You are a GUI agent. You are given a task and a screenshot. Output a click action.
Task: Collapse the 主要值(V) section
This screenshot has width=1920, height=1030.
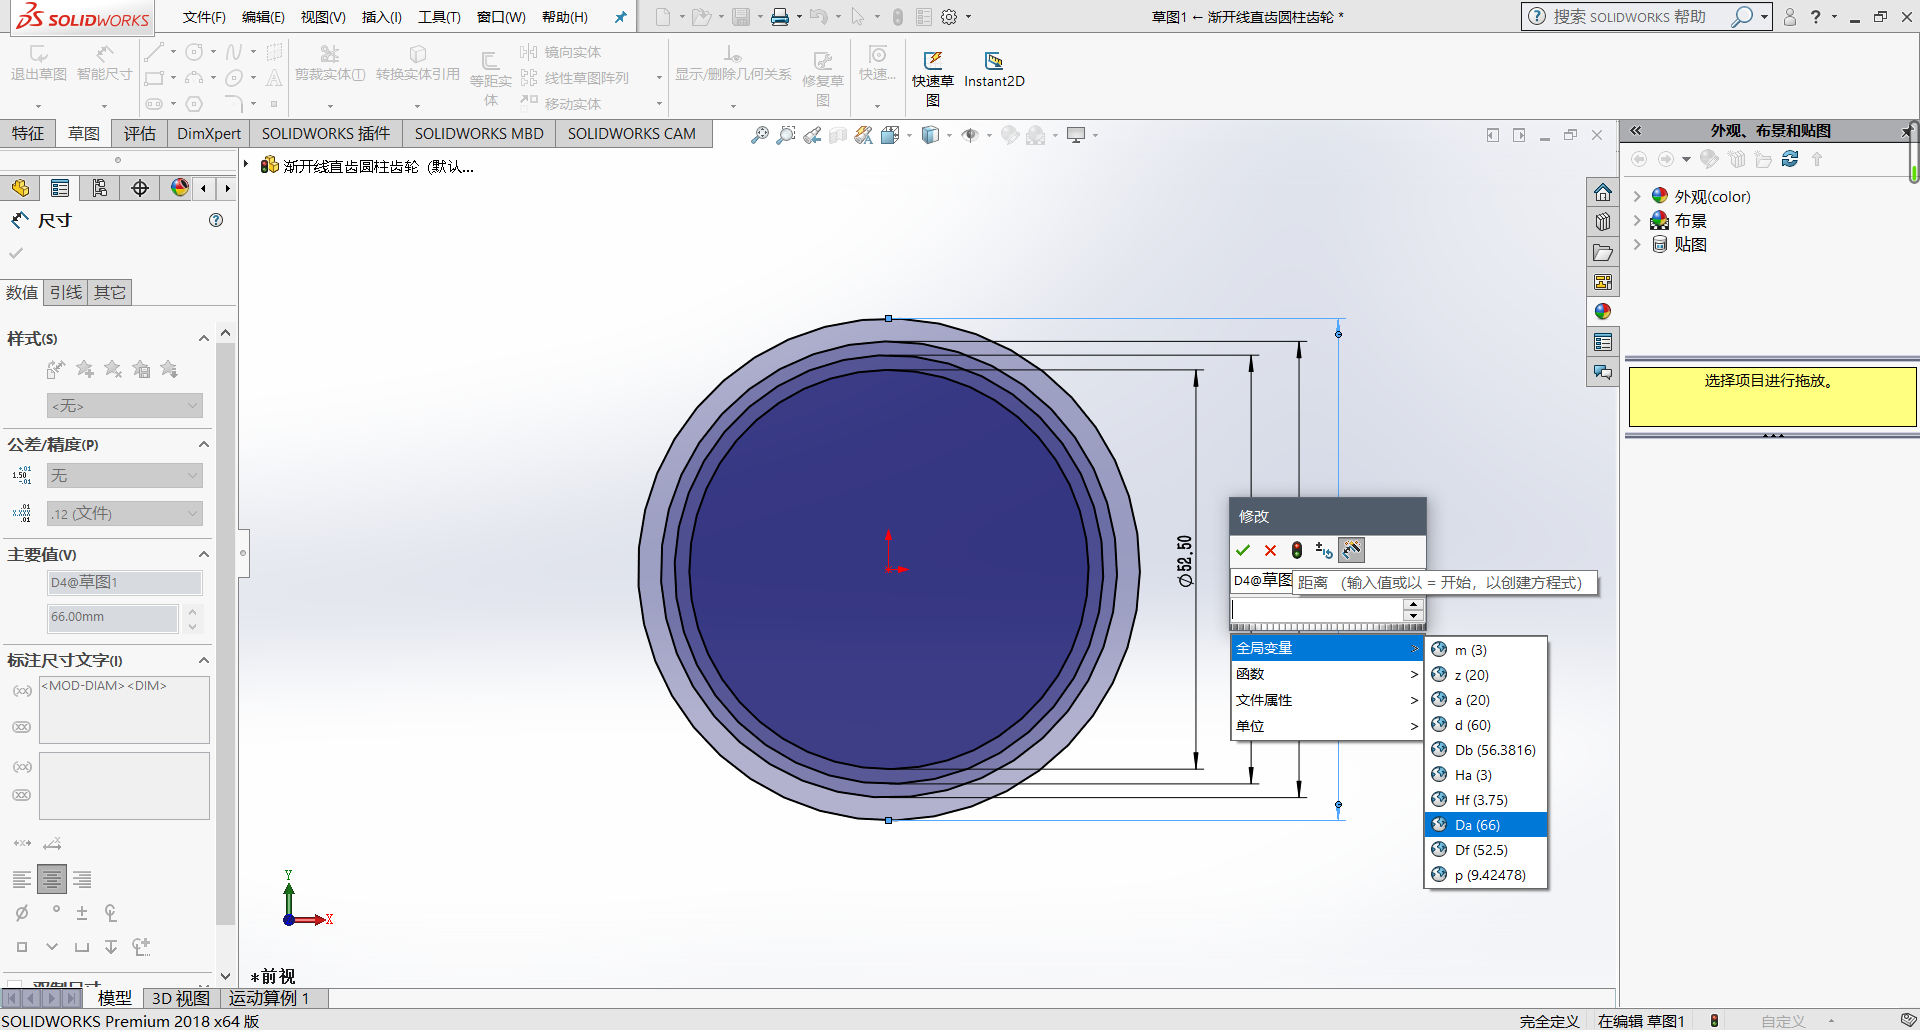pos(204,554)
